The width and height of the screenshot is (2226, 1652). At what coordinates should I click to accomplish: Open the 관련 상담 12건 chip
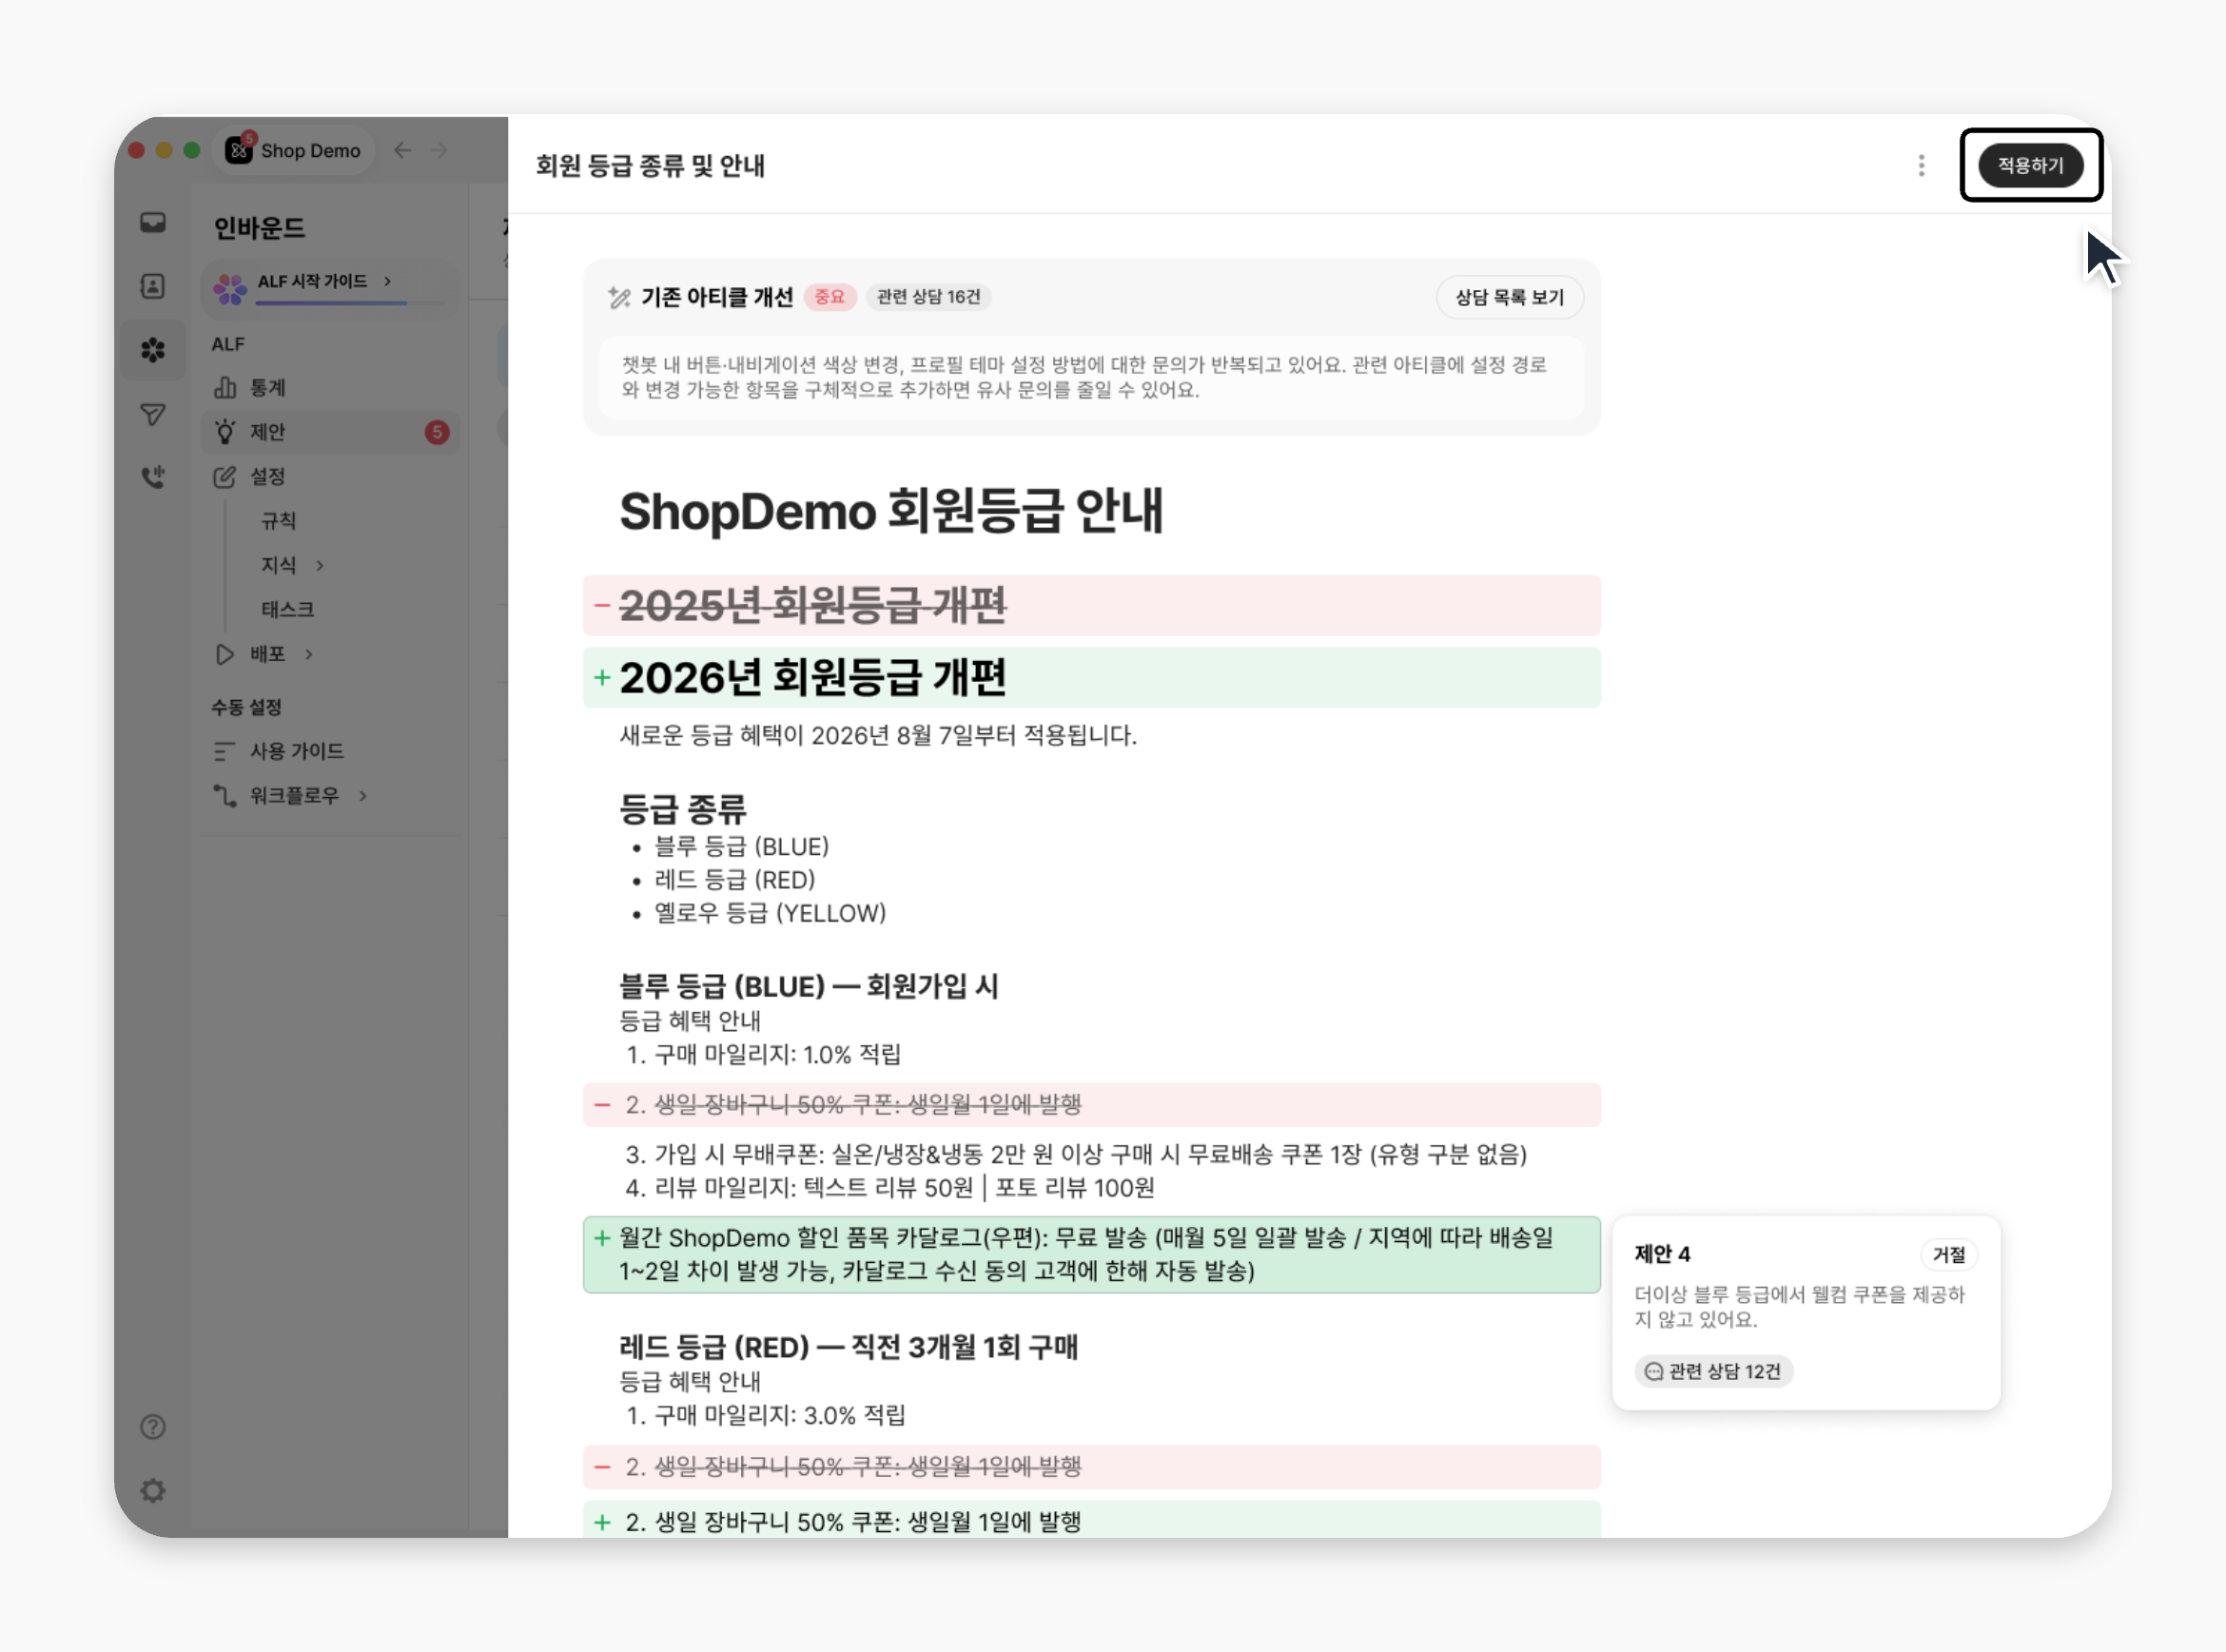pos(1713,1371)
